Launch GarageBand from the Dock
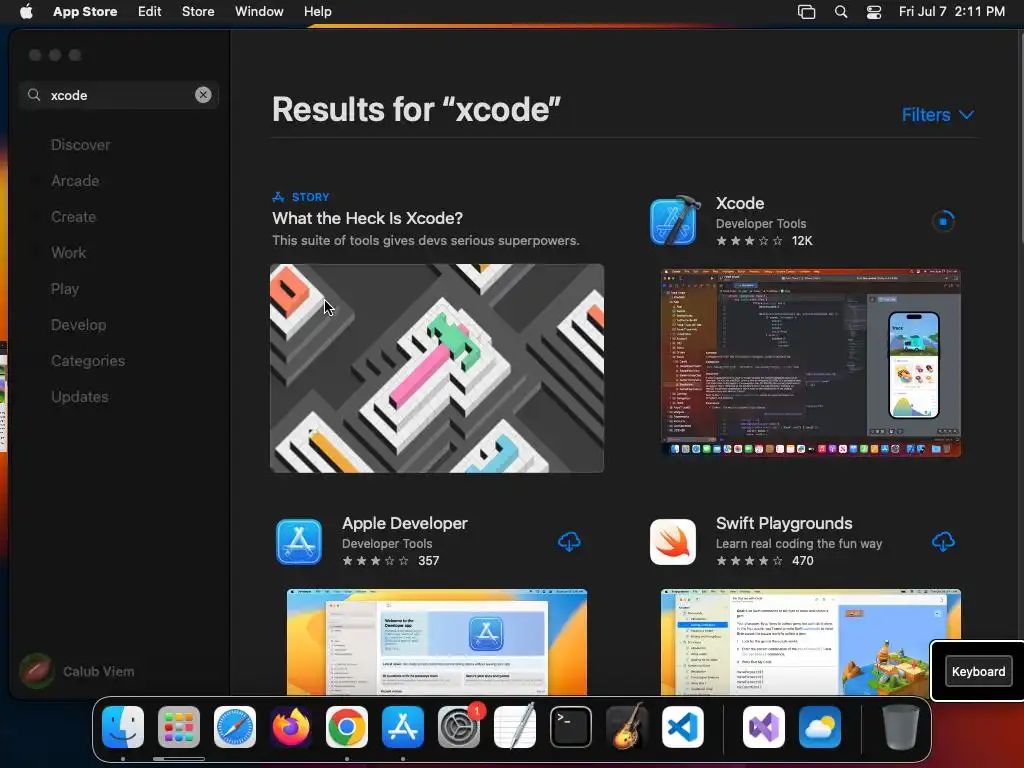This screenshot has height=768, width=1024. [x=627, y=727]
